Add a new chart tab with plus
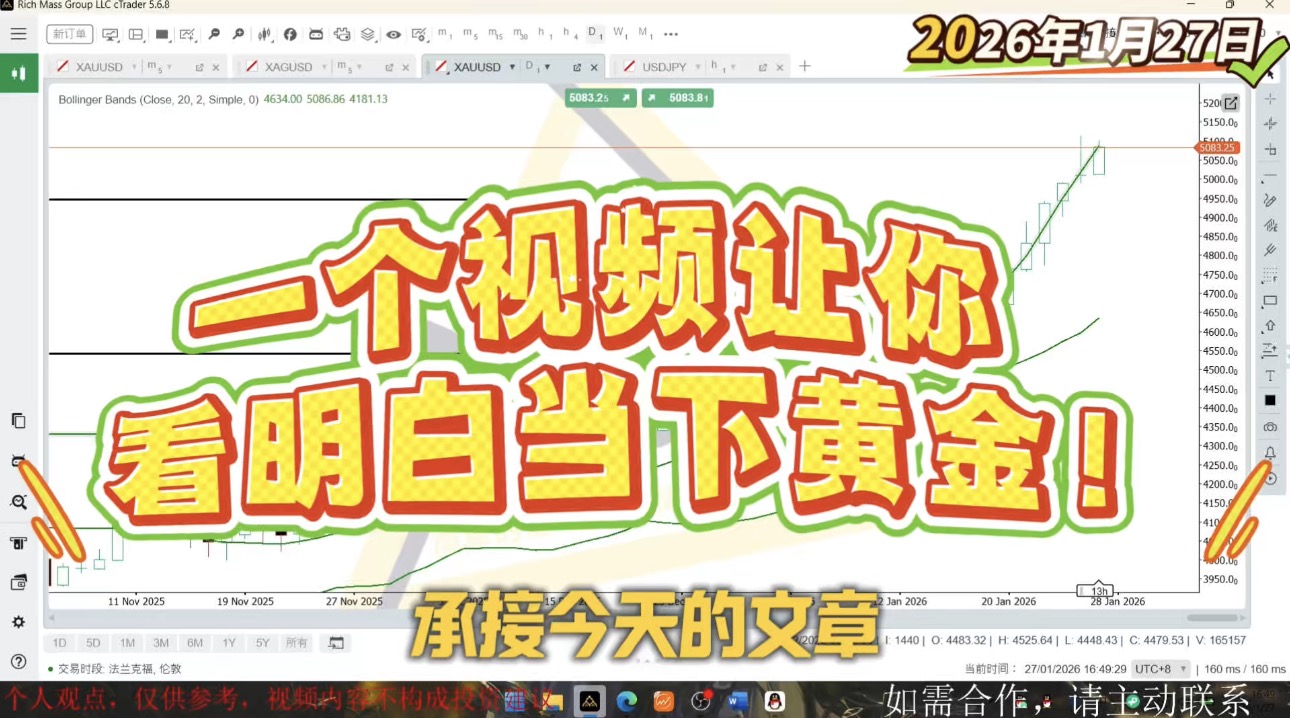This screenshot has width=1290, height=718. [804, 67]
